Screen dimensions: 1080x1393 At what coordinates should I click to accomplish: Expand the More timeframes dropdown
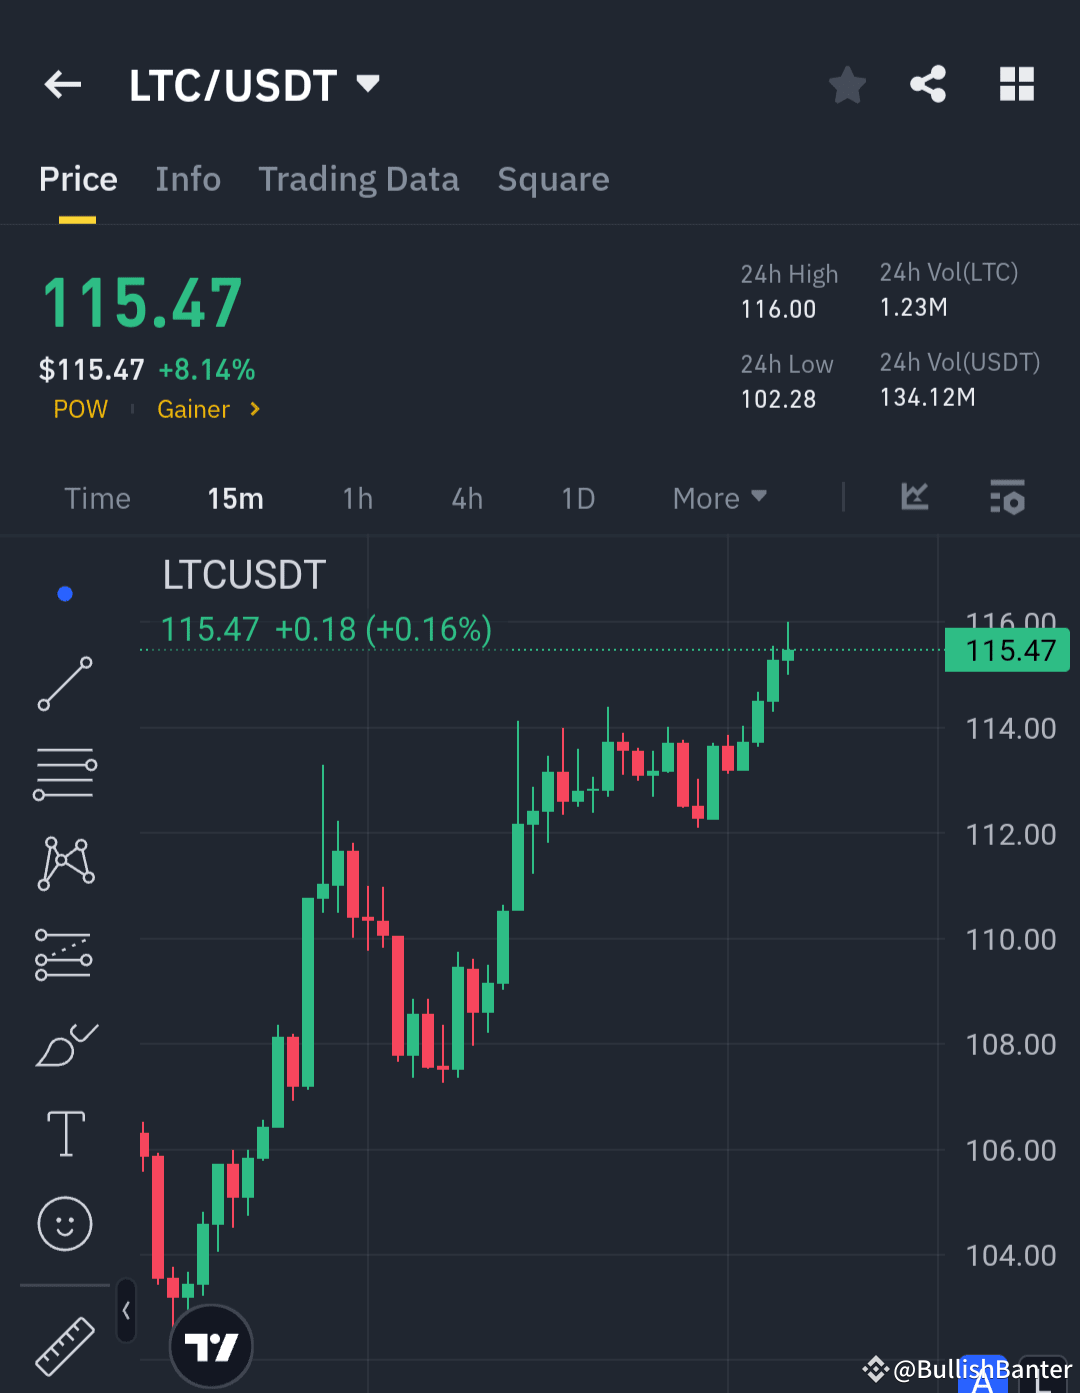(718, 497)
